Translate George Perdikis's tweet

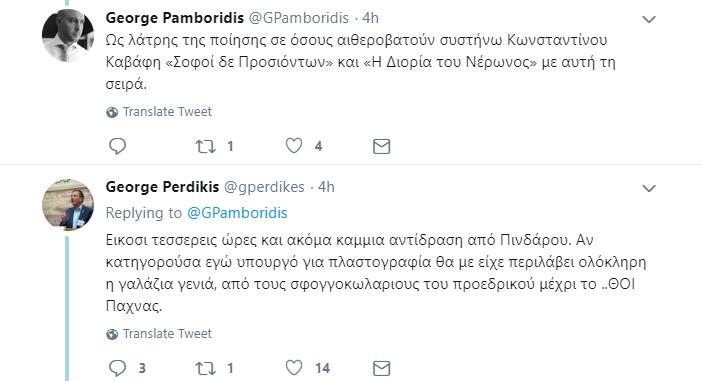(167, 334)
